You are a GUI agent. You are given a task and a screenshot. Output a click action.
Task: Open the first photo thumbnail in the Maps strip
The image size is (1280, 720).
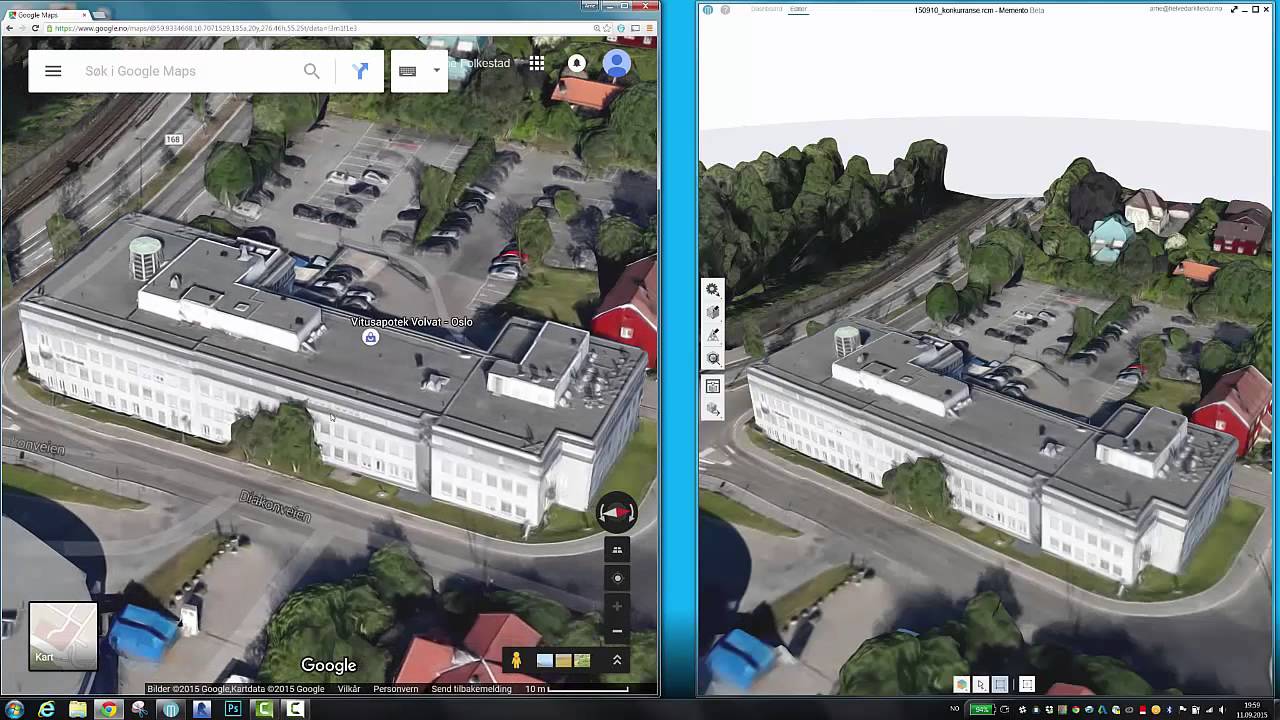pos(544,660)
